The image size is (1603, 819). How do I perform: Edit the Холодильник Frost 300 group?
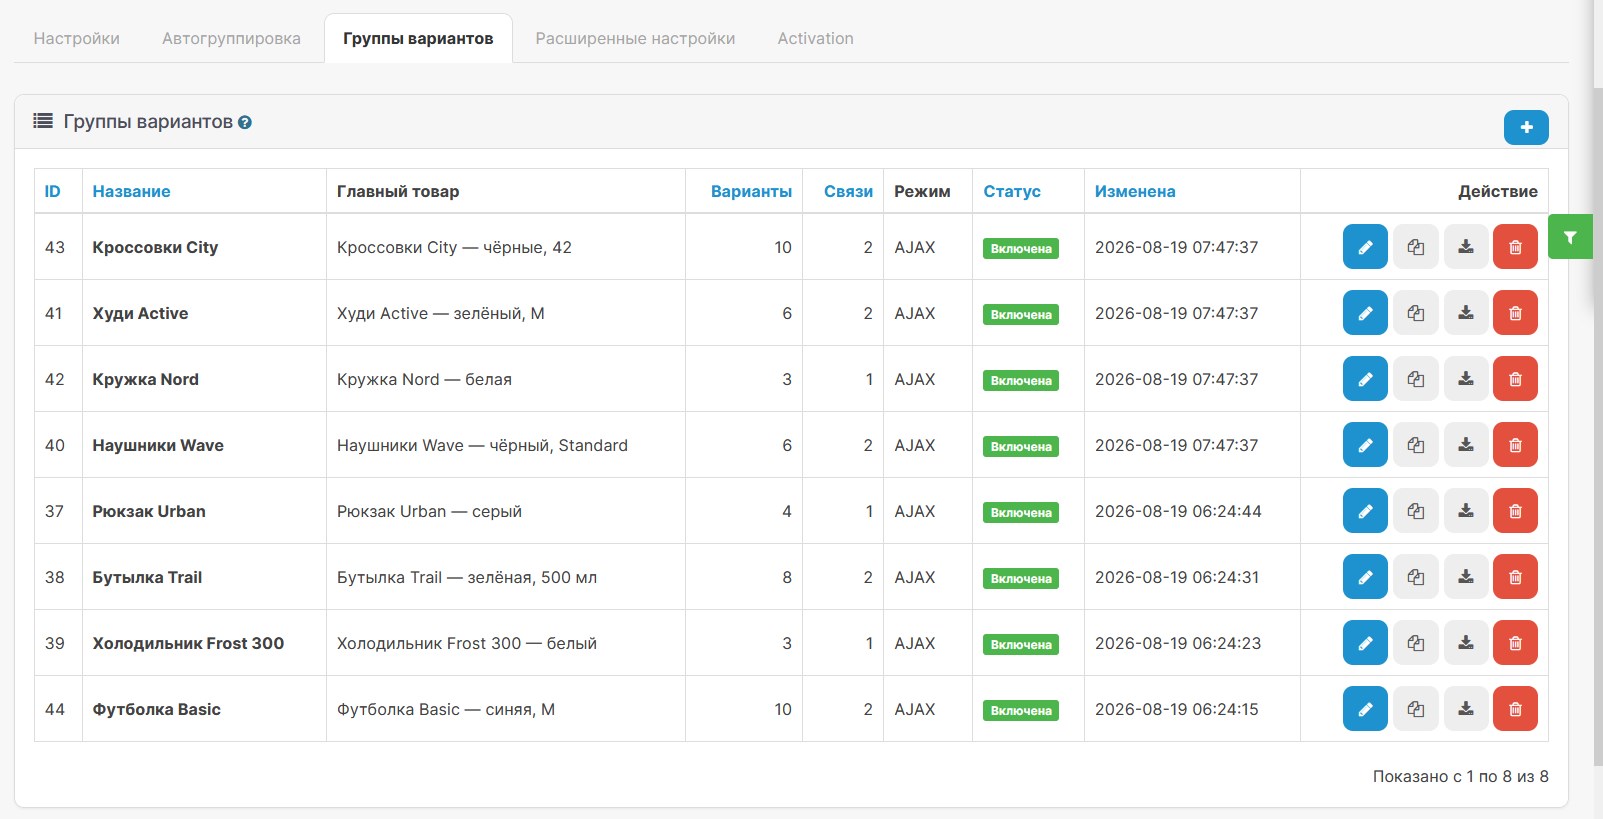click(1365, 643)
